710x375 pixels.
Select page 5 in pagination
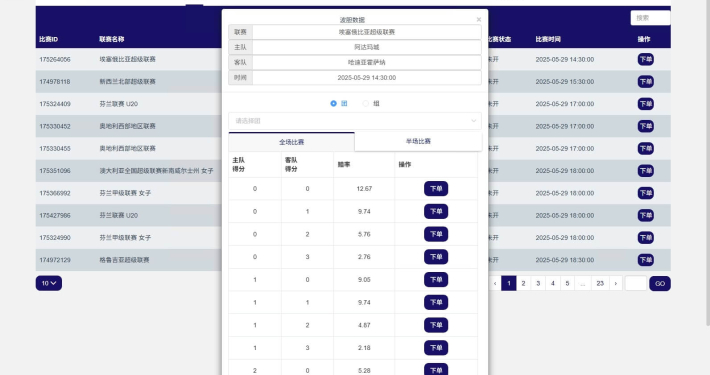pos(567,284)
